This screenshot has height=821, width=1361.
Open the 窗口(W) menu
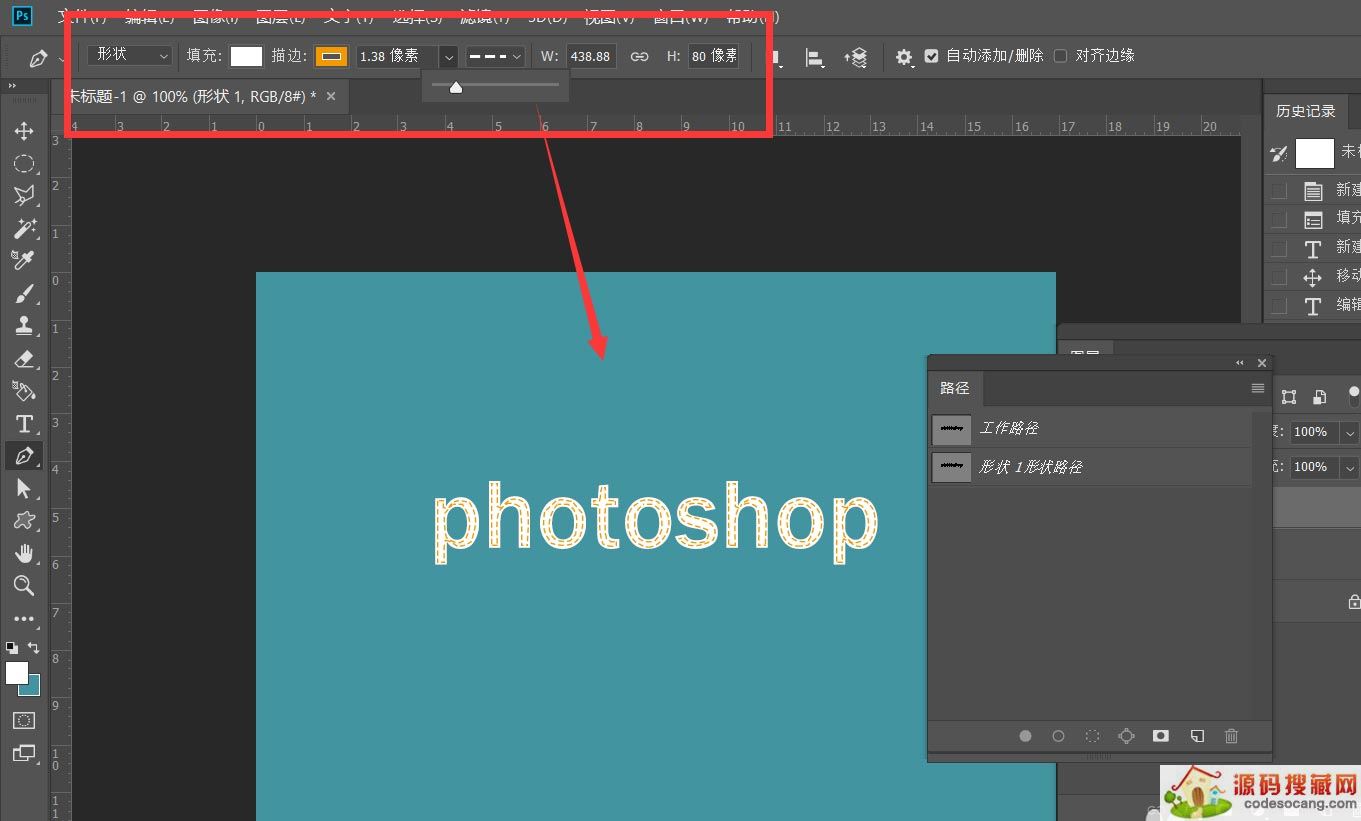(x=681, y=16)
